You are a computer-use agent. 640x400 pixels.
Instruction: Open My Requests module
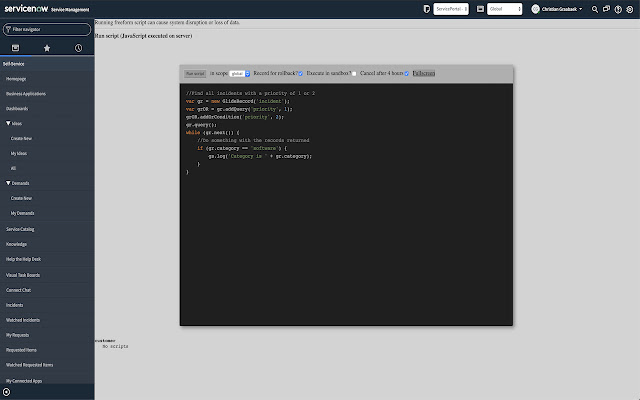pyautogui.click(x=18, y=335)
